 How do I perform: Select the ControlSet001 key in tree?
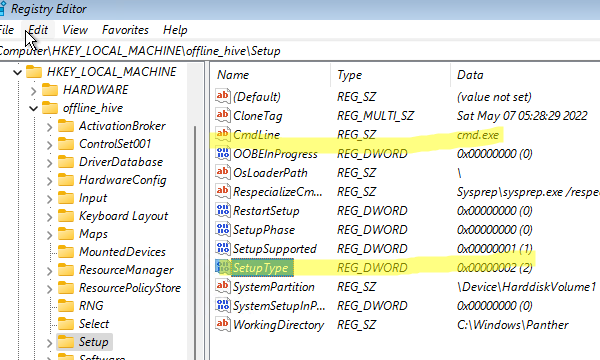[115, 144]
